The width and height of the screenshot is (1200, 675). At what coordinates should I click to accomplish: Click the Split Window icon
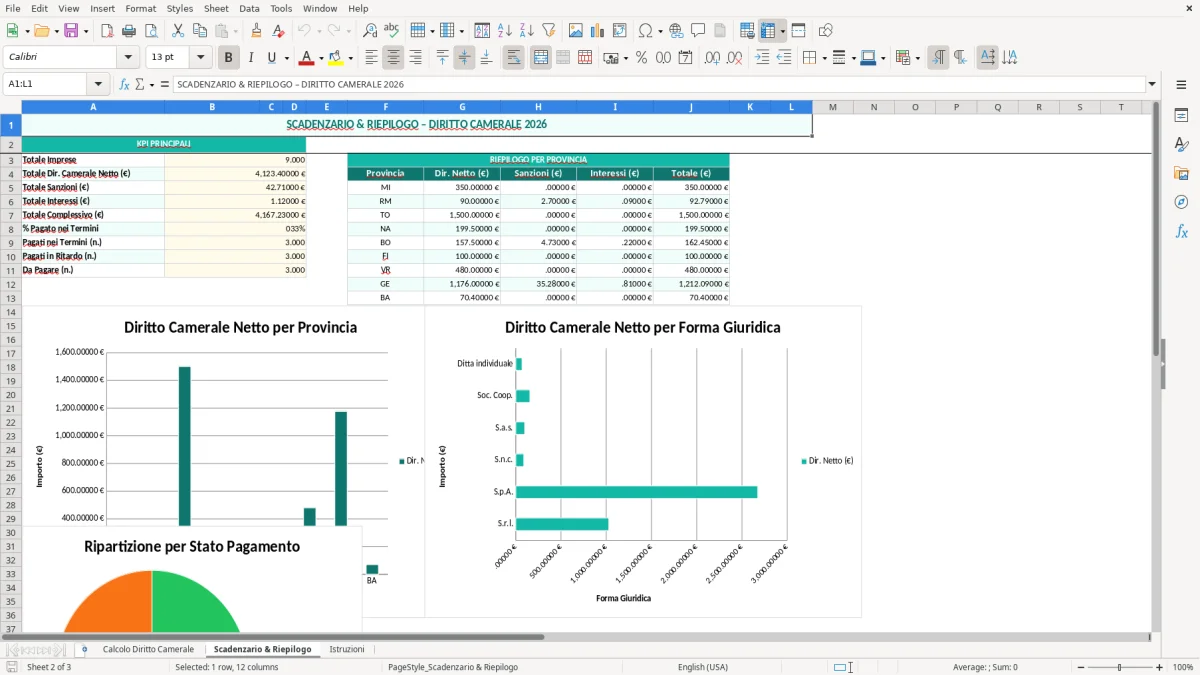point(799,31)
